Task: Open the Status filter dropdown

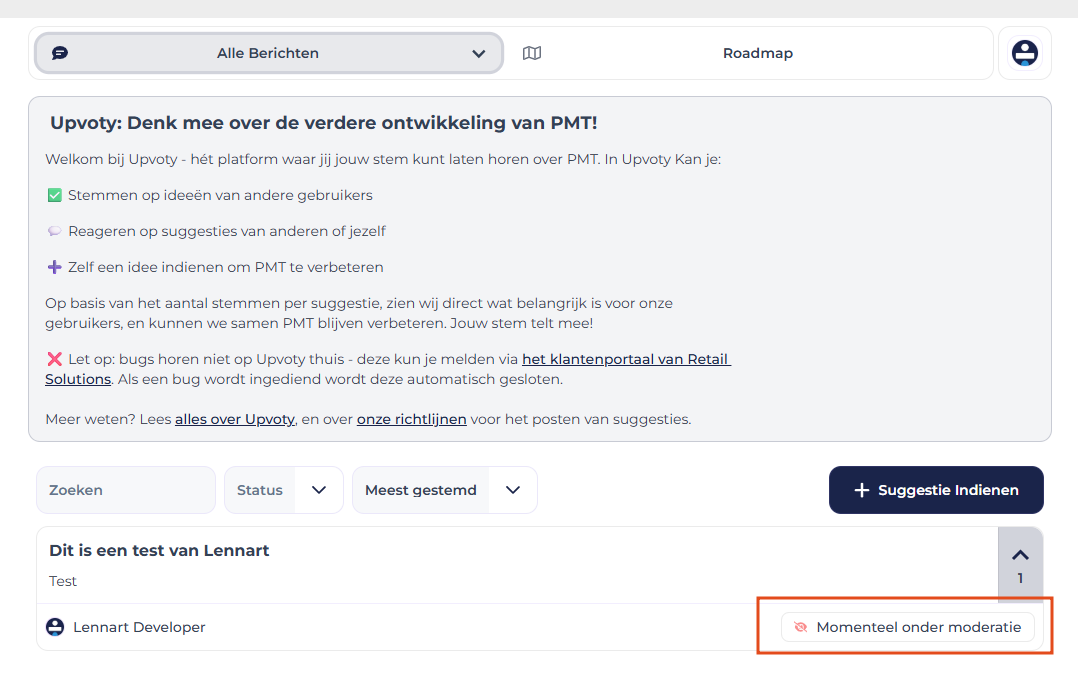Action: [283, 490]
